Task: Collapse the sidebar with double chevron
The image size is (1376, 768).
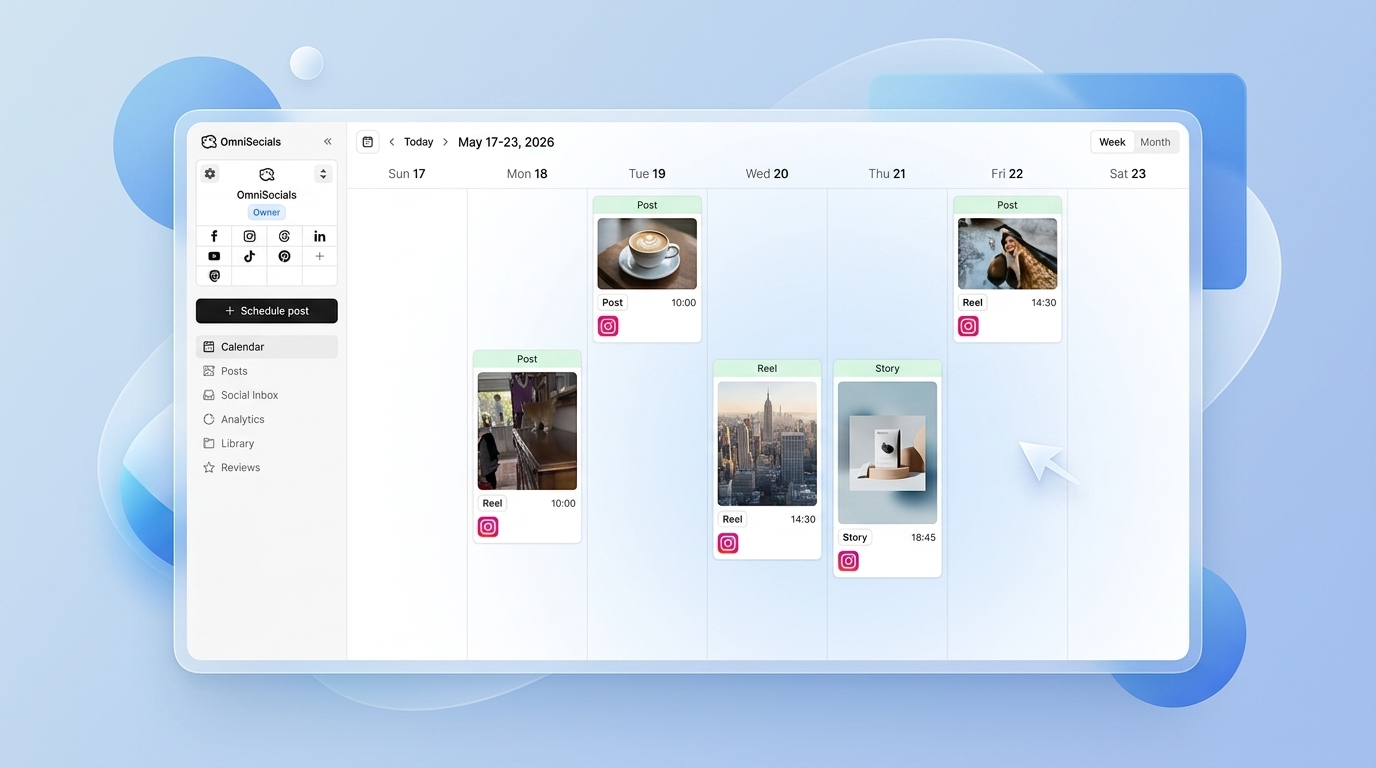Action: (327, 142)
